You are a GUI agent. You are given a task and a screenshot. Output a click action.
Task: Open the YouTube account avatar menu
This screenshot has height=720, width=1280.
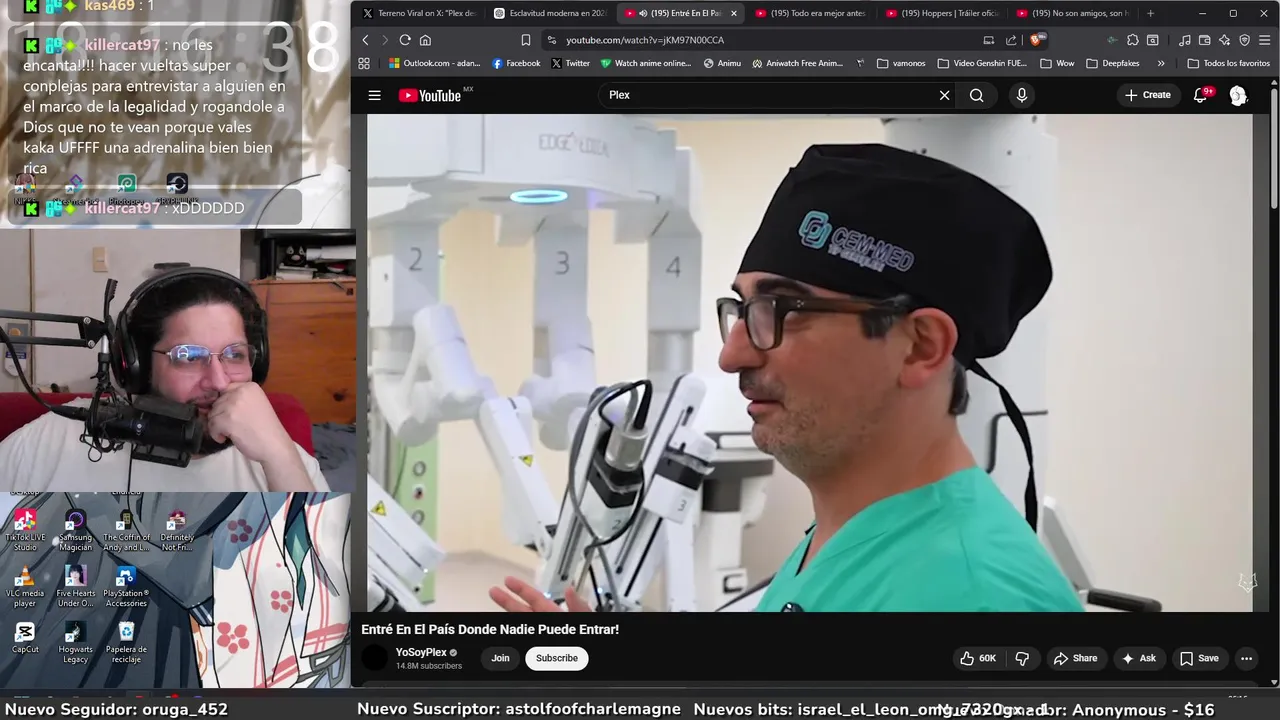click(1238, 95)
